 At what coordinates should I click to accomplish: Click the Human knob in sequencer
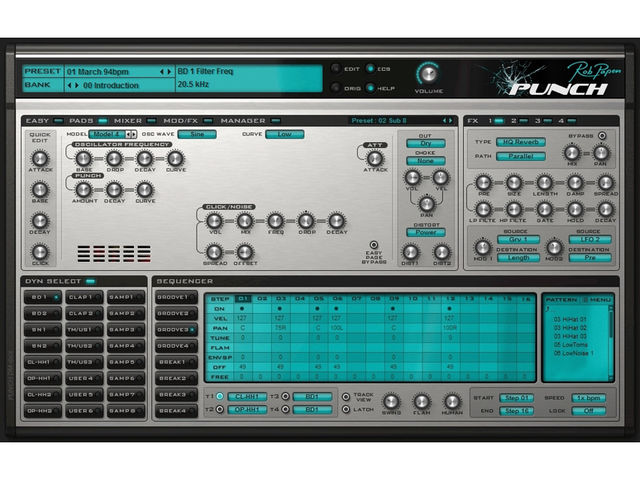(452, 402)
